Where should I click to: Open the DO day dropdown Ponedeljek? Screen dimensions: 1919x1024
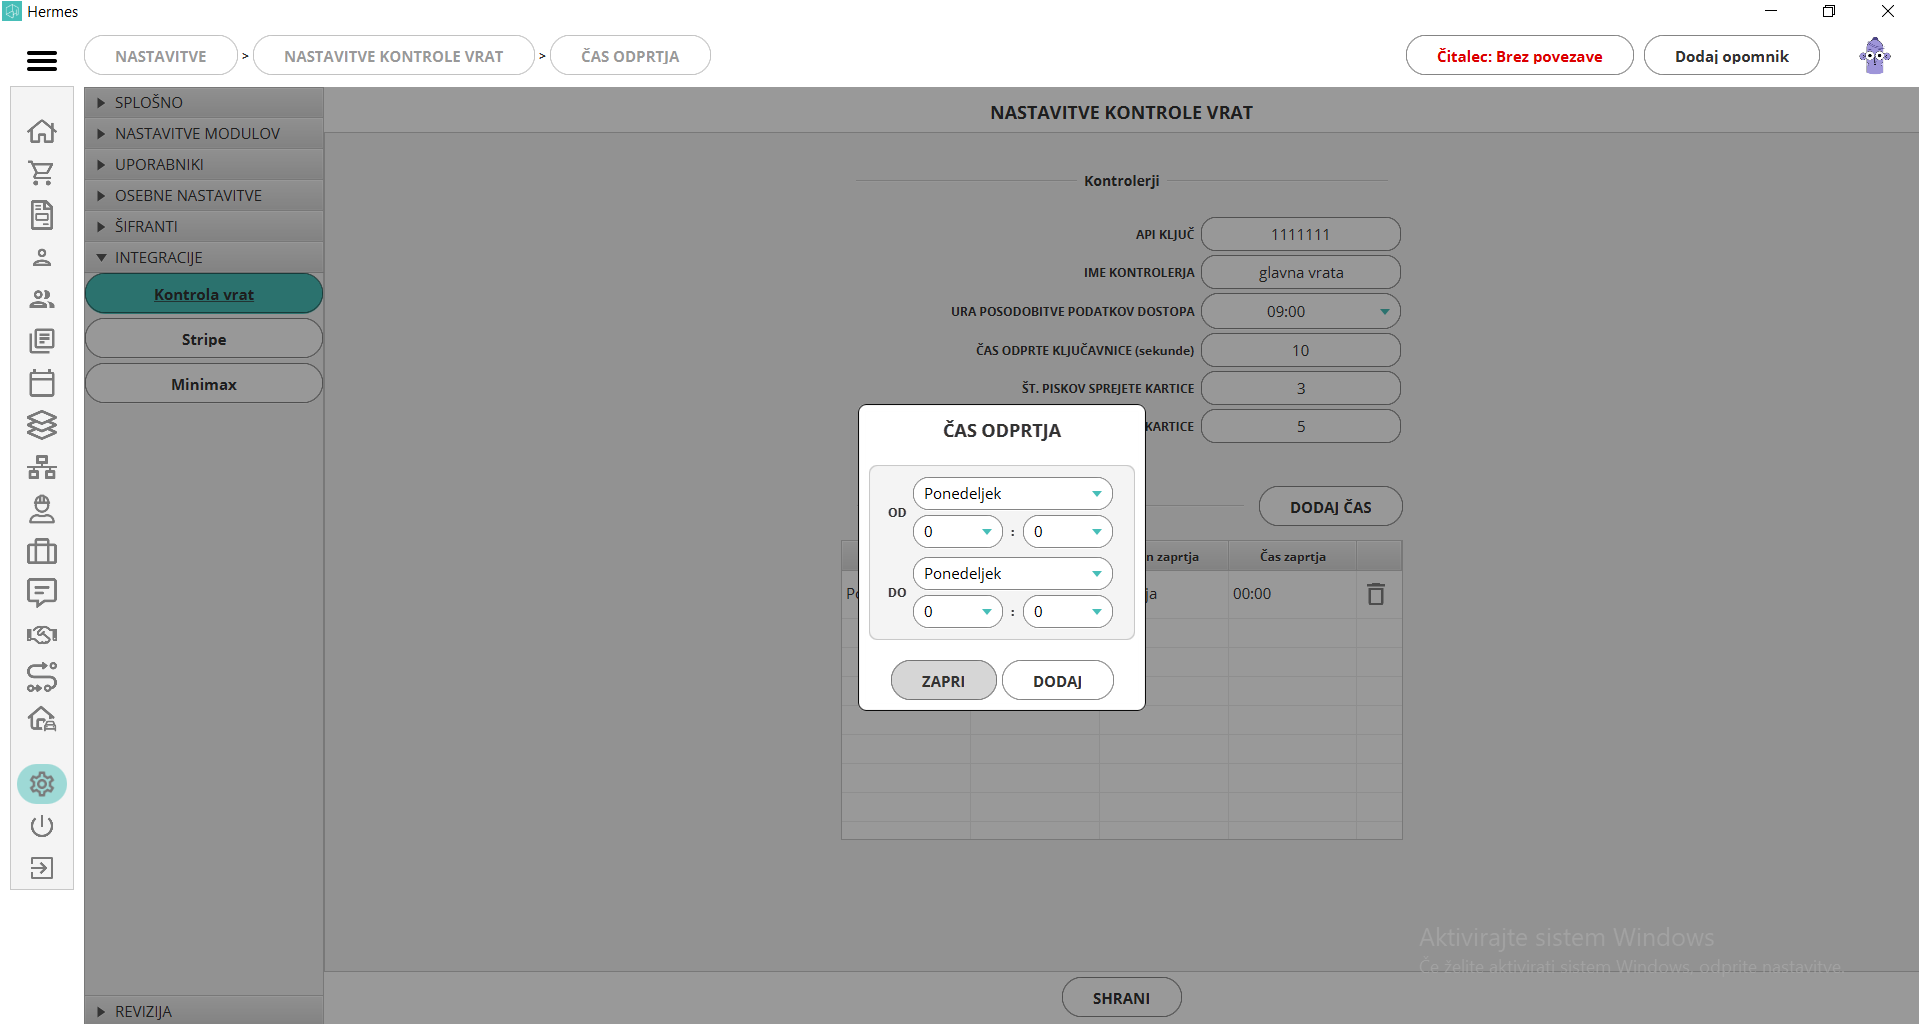[x=1012, y=573]
